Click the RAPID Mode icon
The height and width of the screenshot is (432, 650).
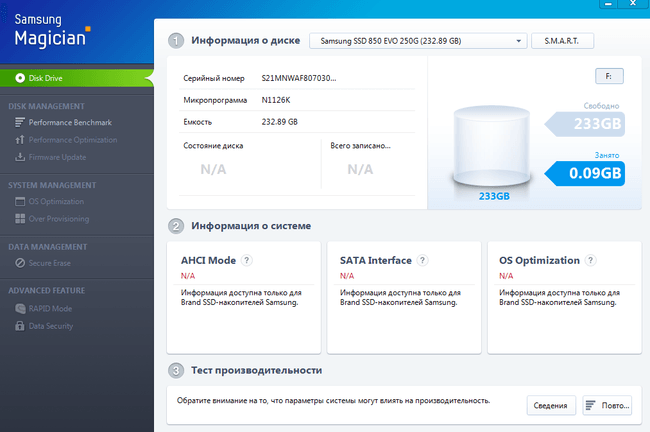point(20,309)
